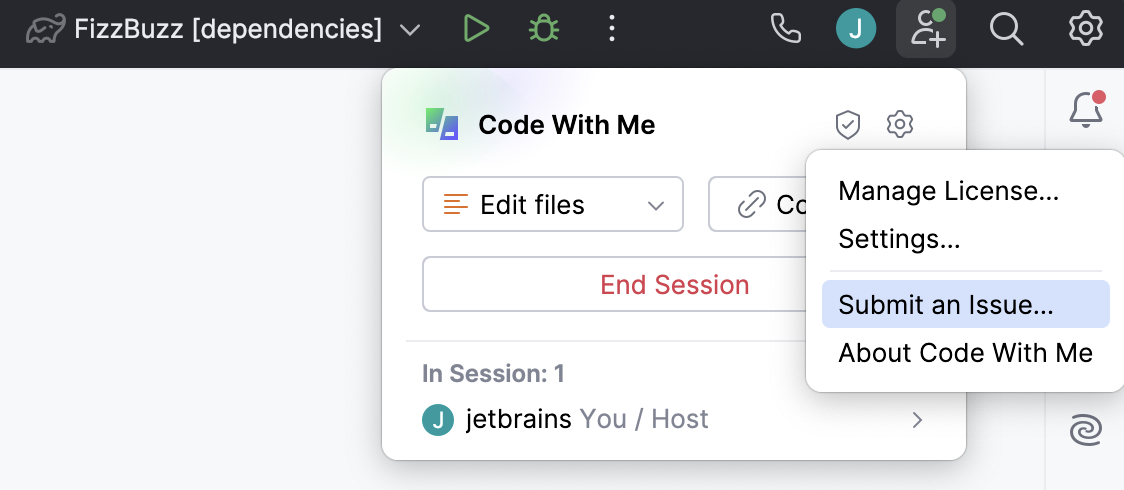Expand the FizzBuzz [dependencies] run configuration dropdown

[409, 30]
